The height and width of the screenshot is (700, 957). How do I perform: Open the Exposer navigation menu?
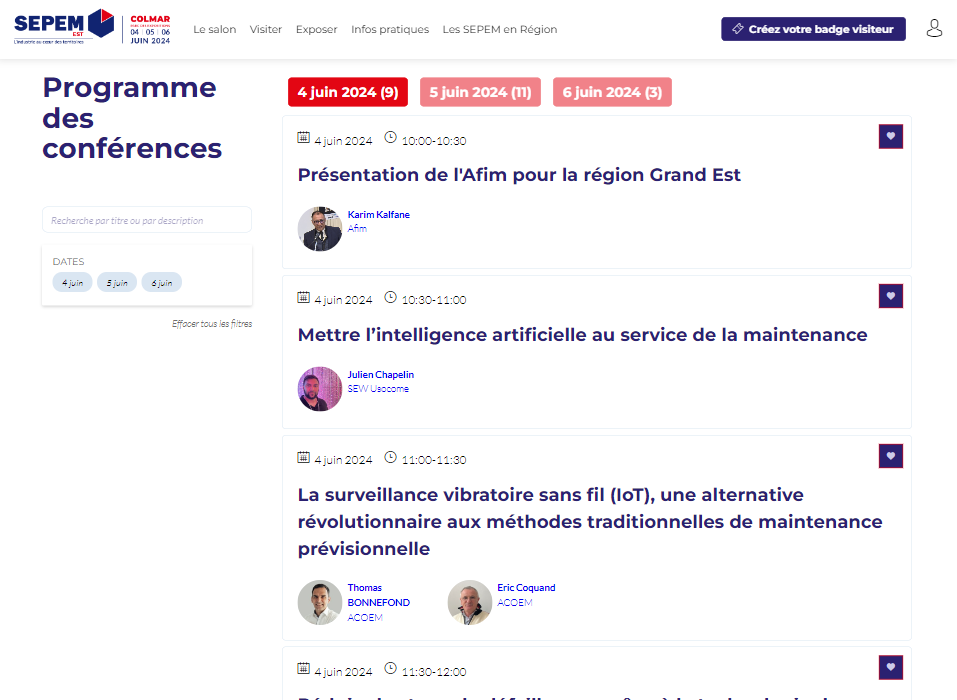coord(316,30)
